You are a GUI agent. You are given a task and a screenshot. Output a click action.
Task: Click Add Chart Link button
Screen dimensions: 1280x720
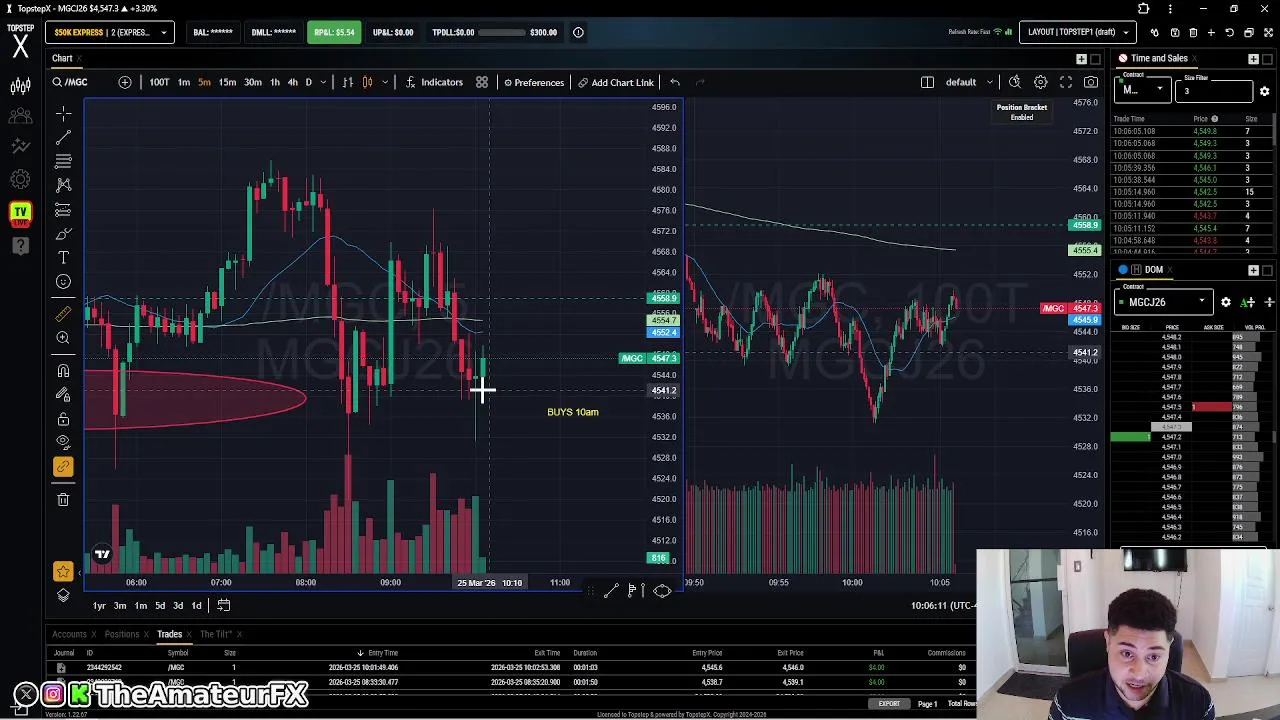coord(616,82)
